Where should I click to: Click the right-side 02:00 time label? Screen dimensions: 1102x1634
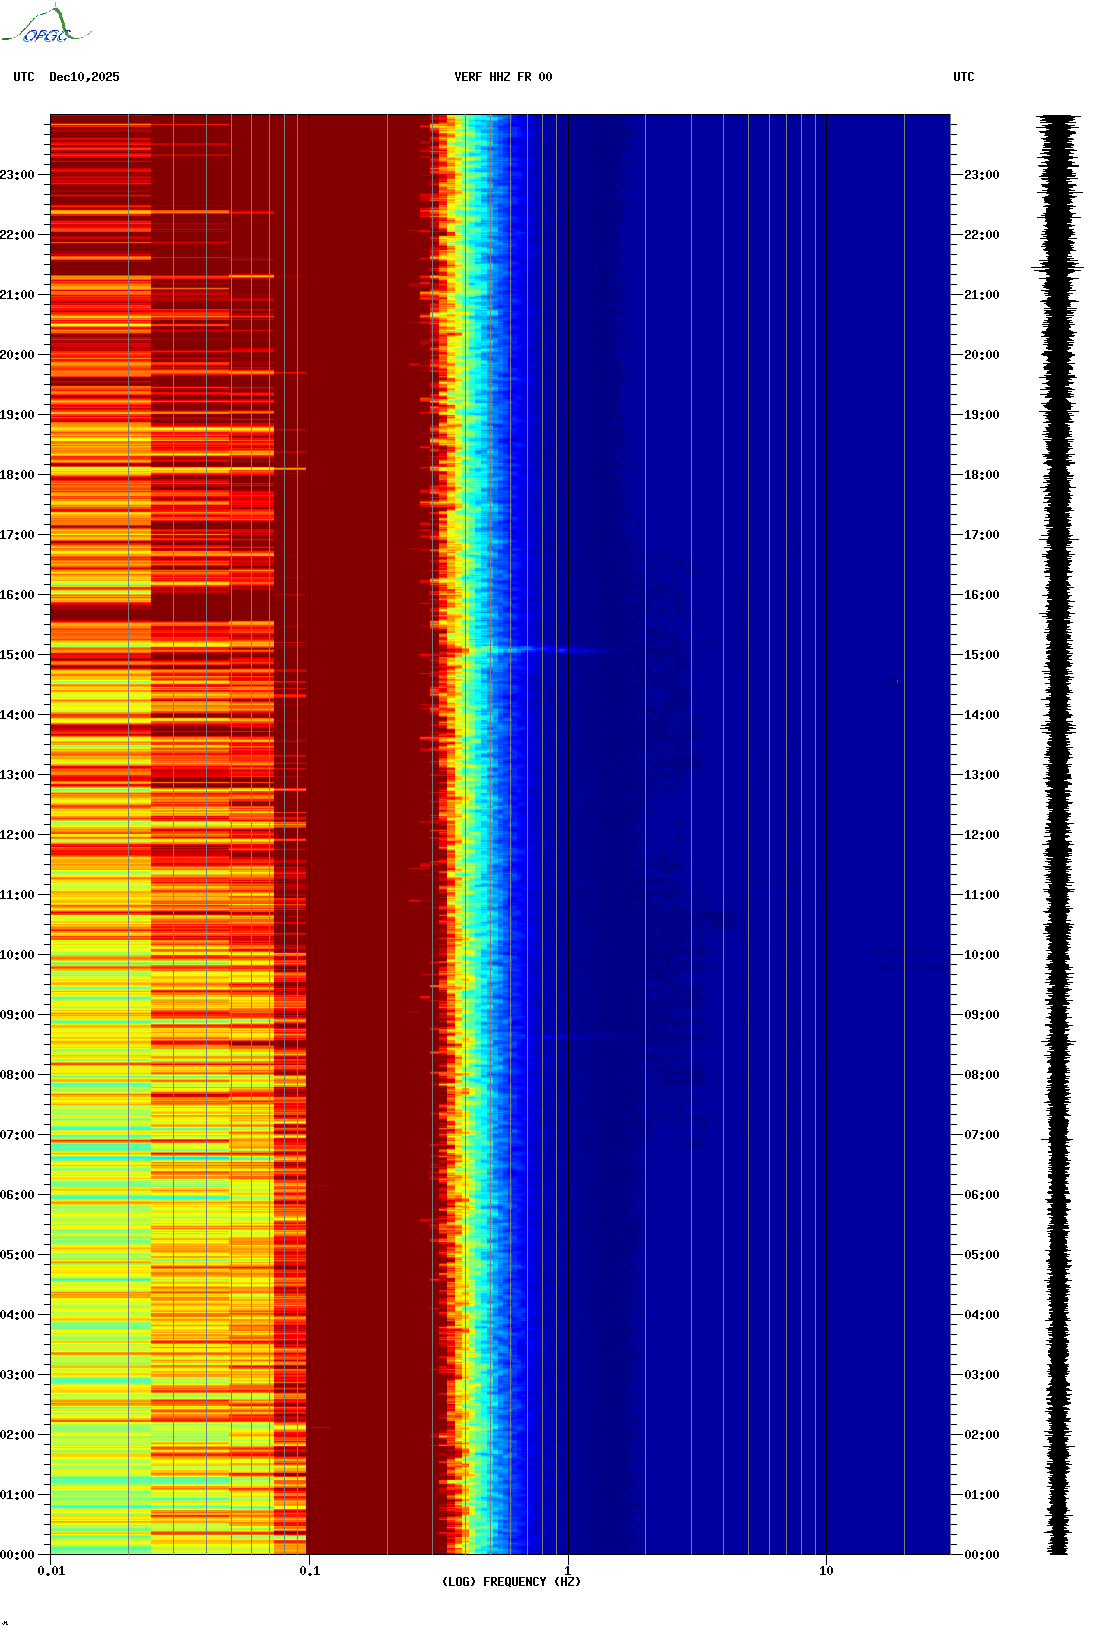[x=981, y=1435]
